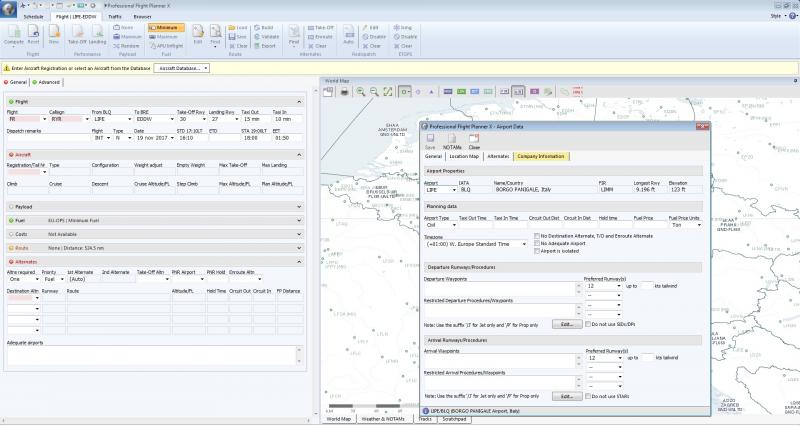Click the New flight icon
This screenshot has width=800, height=426.
pyautogui.click(x=54, y=35)
